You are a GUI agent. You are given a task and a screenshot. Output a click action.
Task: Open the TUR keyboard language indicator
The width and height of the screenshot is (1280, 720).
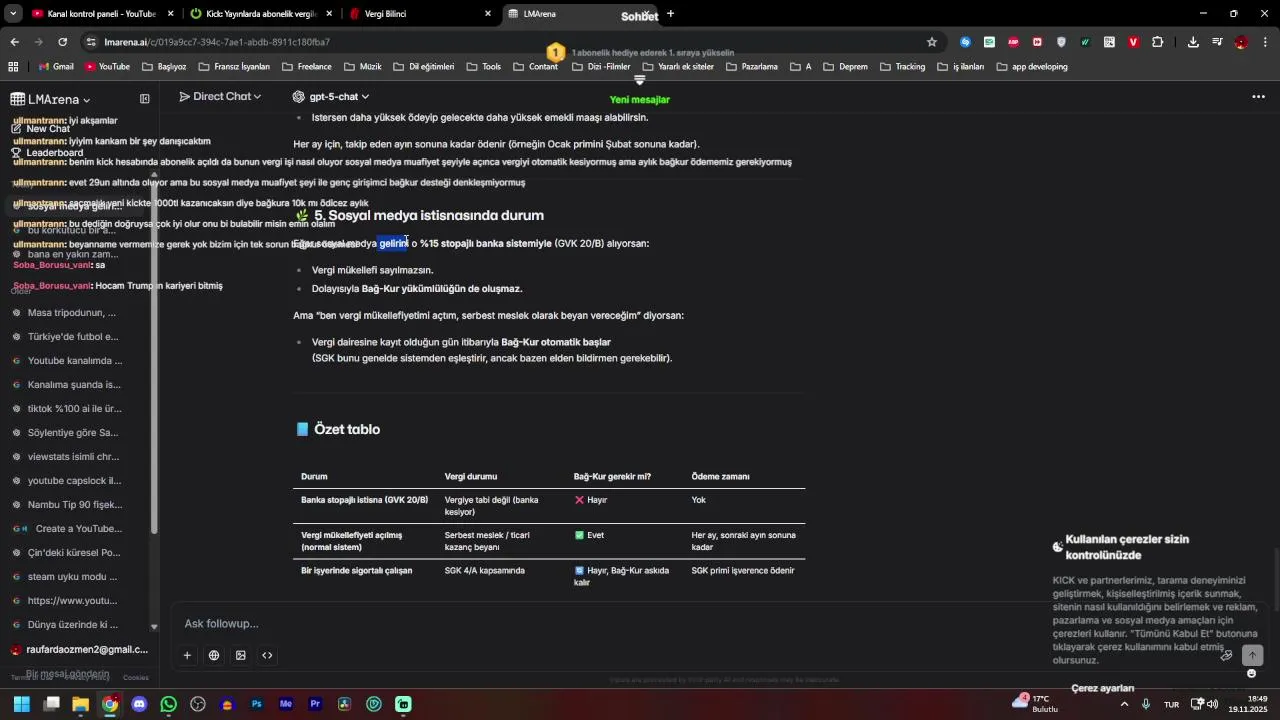coord(1171,705)
